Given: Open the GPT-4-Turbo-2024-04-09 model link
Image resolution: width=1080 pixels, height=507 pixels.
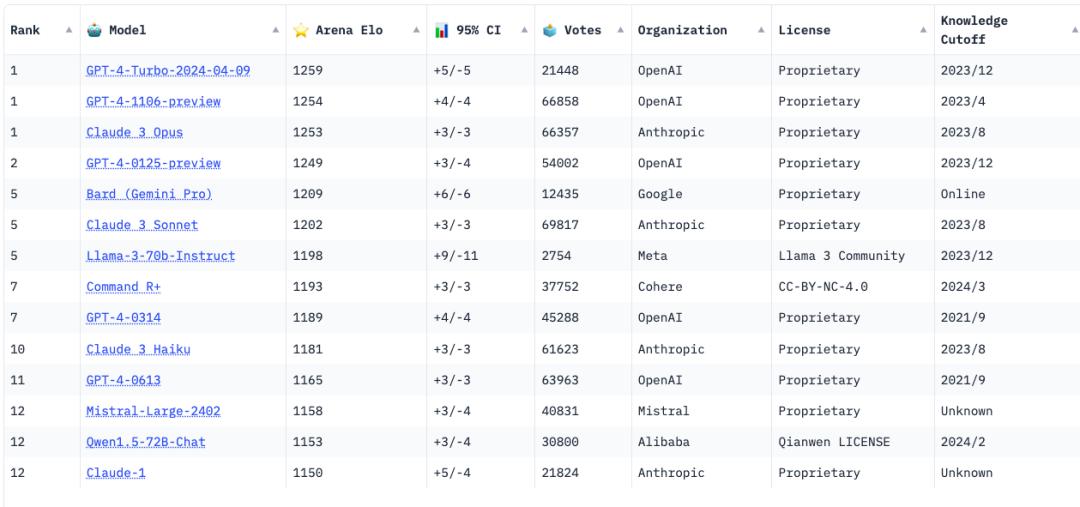Looking at the screenshot, I should (168, 70).
